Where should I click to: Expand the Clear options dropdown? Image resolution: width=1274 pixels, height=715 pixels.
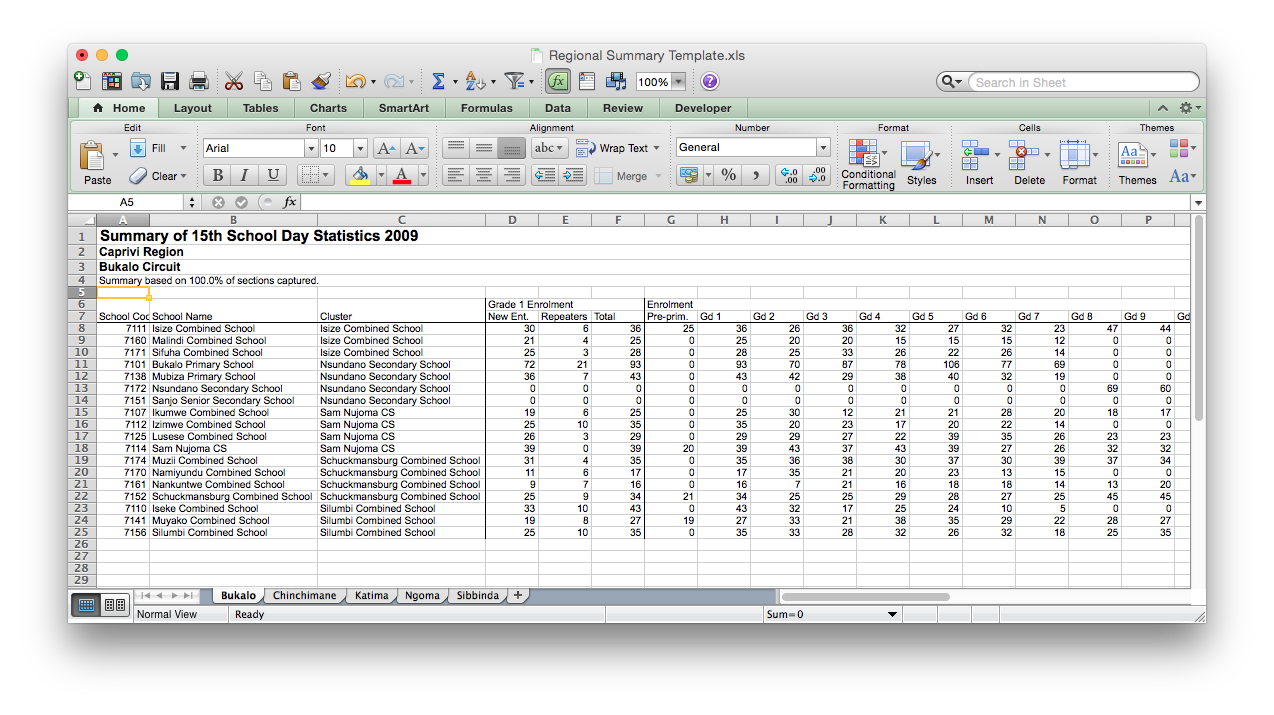point(183,176)
